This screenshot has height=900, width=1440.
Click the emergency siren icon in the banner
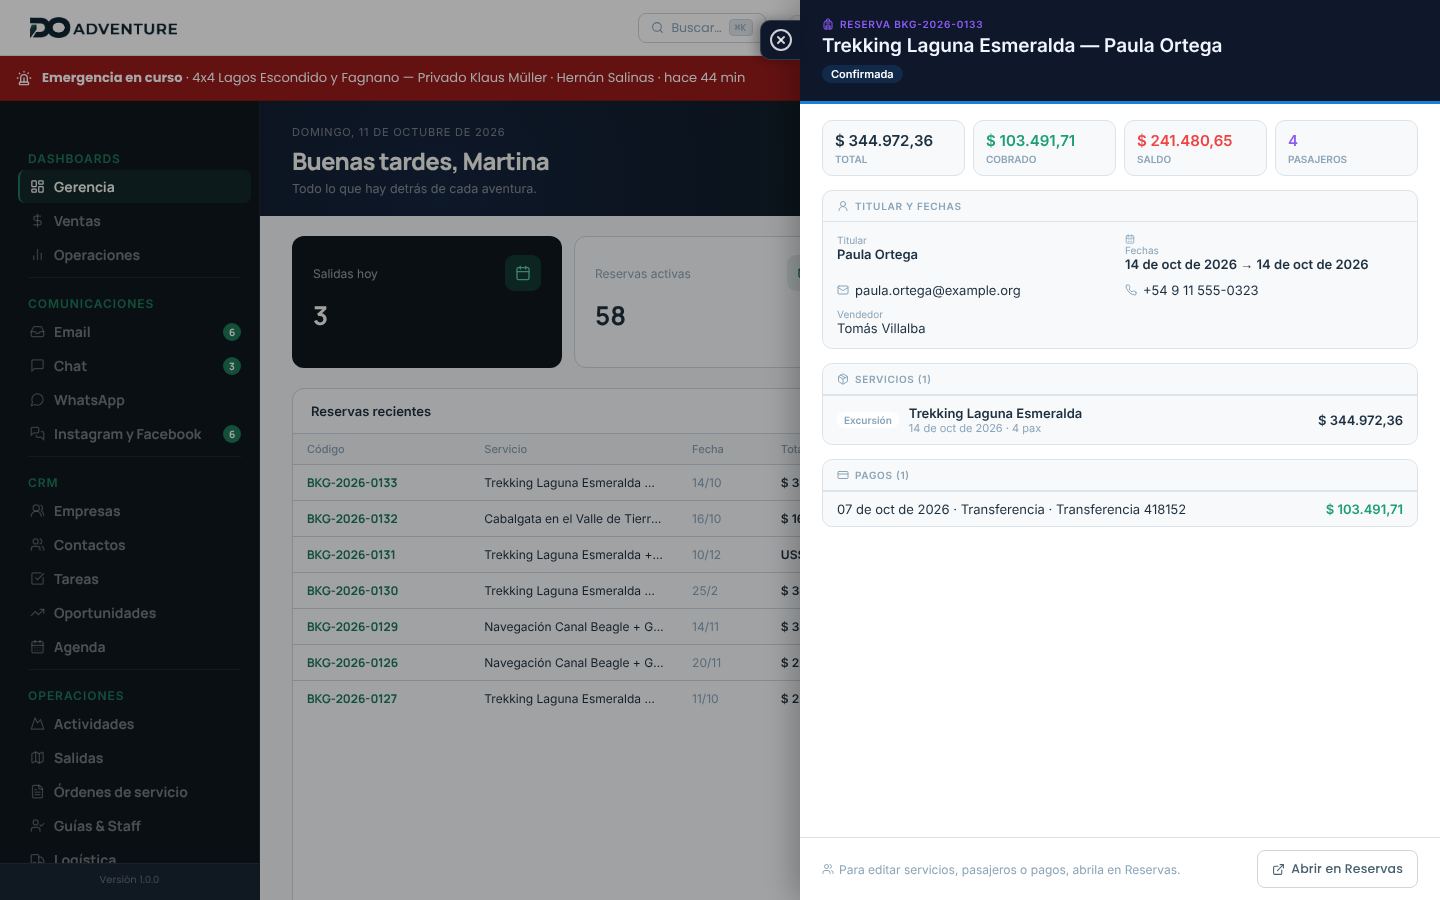tap(25, 78)
